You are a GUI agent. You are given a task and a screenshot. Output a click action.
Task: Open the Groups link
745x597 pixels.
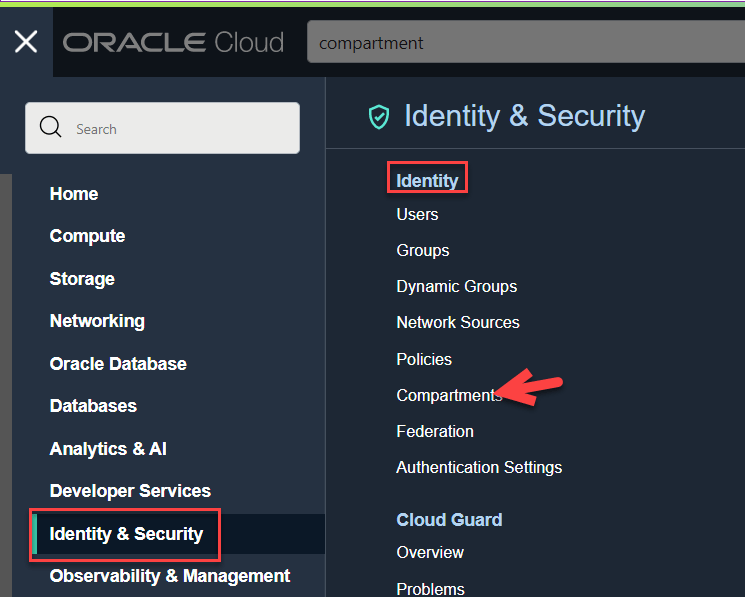(x=423, y=250)
